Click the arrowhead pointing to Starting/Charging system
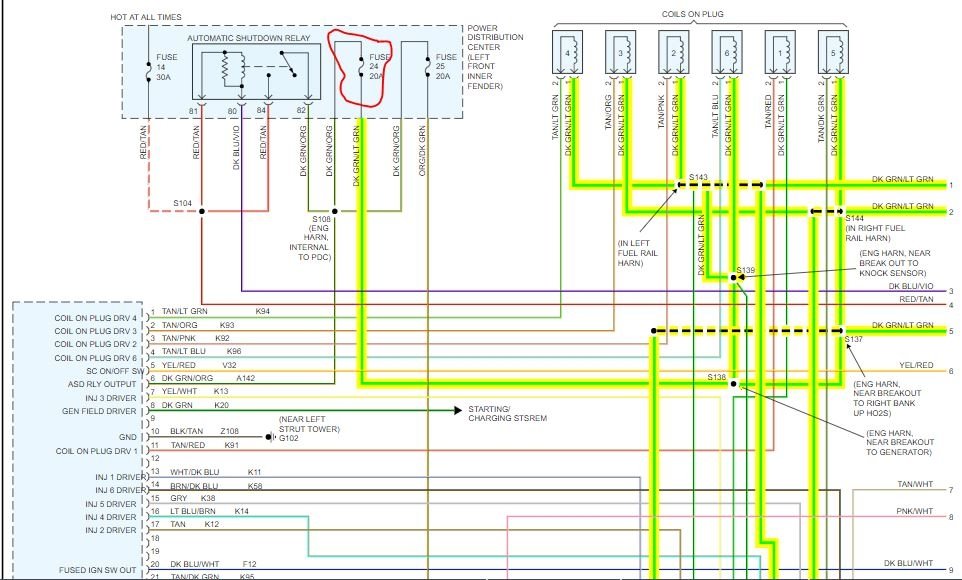This screenshot has width=962, height=580. click(x=458, y=410)
